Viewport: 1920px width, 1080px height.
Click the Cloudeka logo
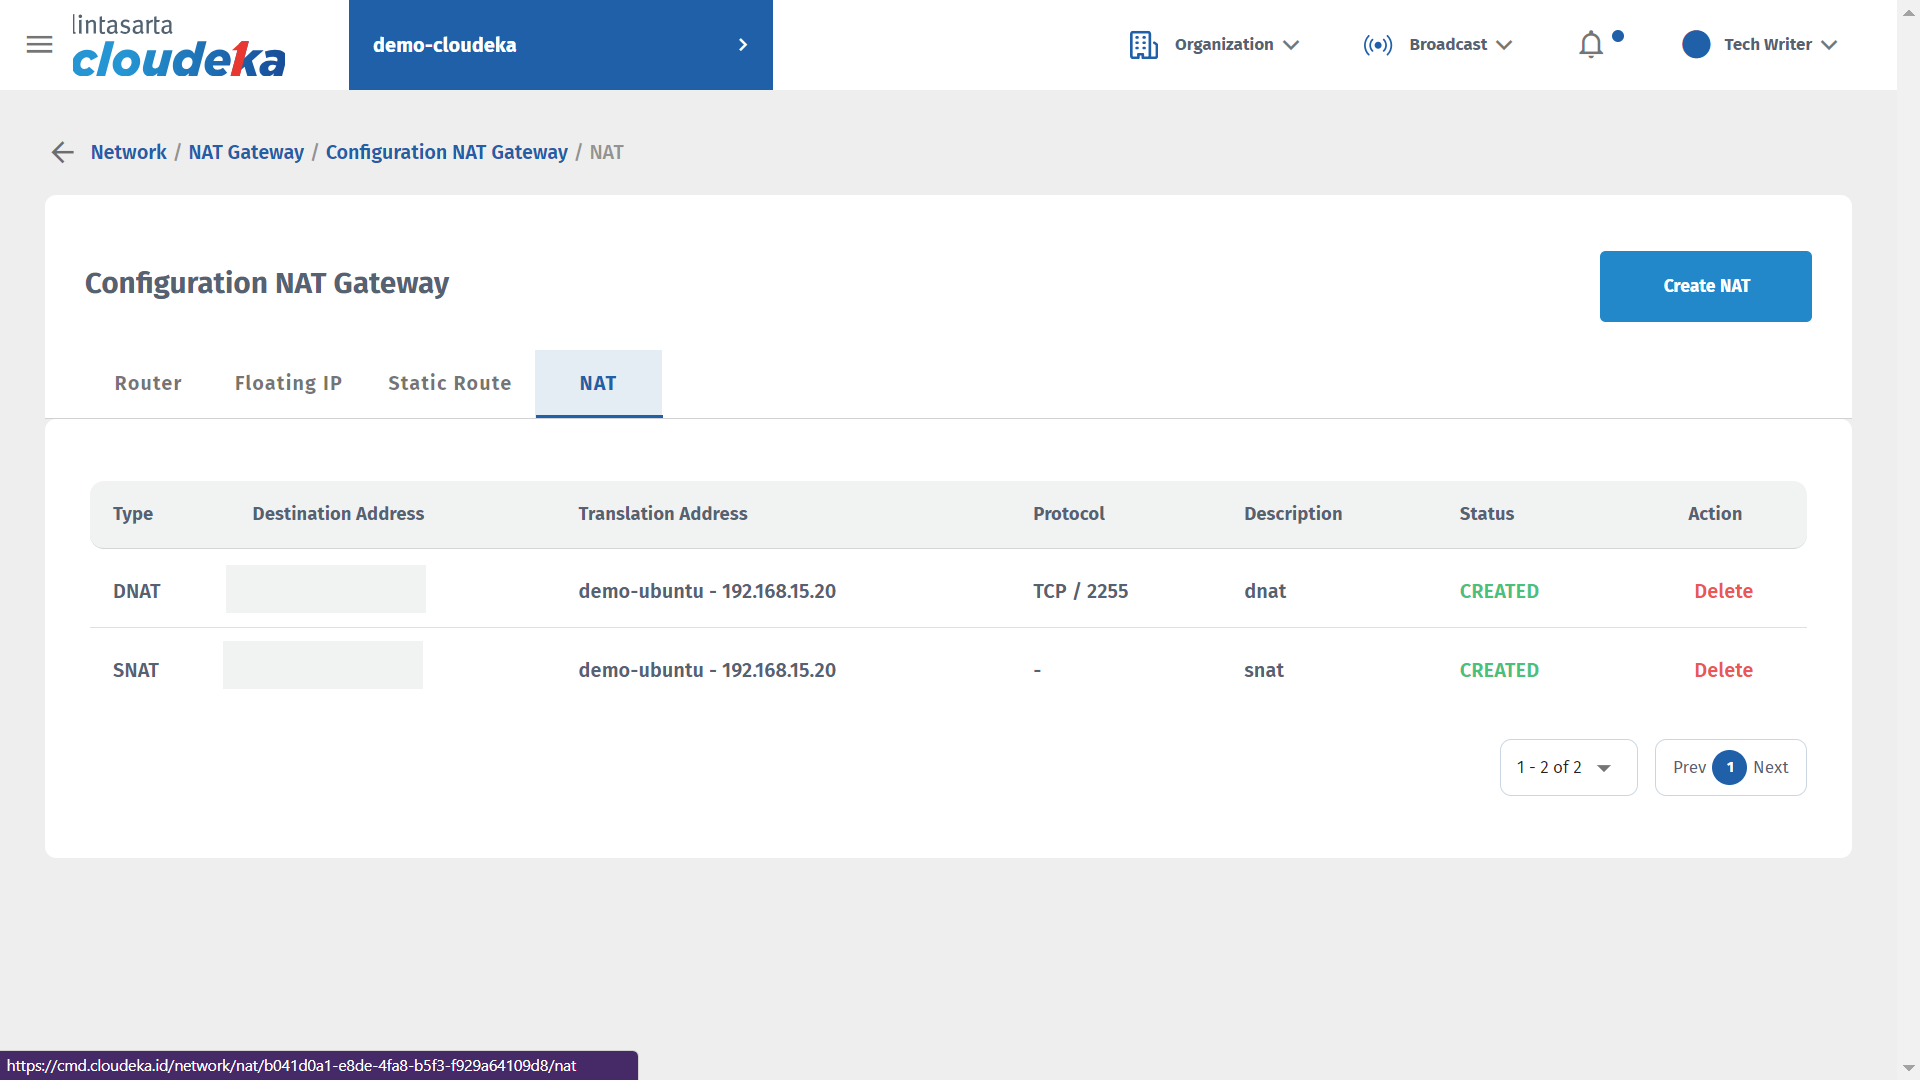178,47
